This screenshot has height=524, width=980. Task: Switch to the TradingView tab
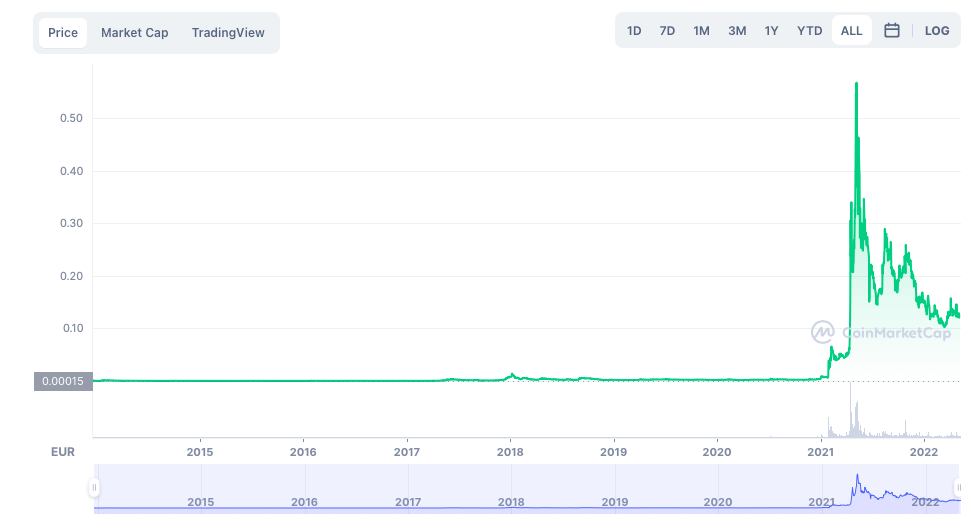pos(228,33)
